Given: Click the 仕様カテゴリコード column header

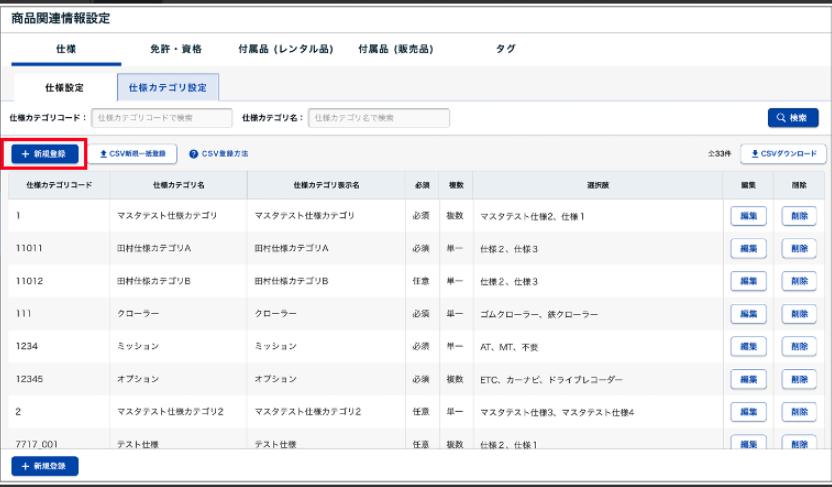Looking at the screenshot, I should [59, 185].
